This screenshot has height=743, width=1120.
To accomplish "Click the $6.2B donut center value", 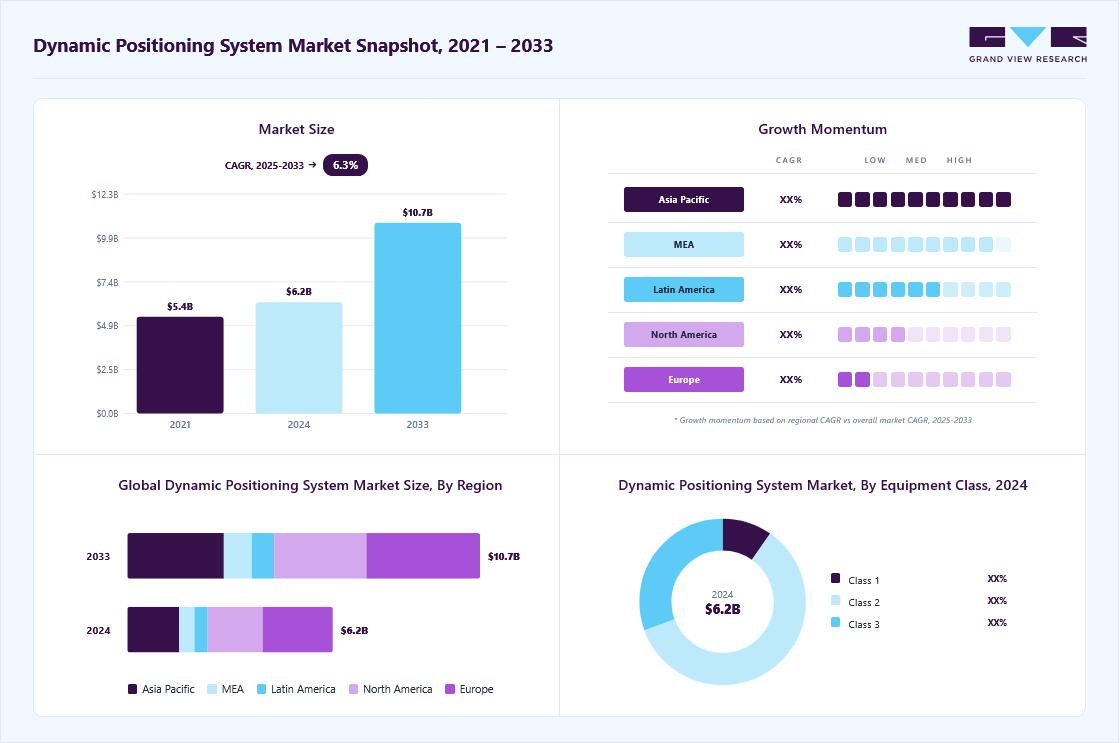I will click(x=723, y=609).
